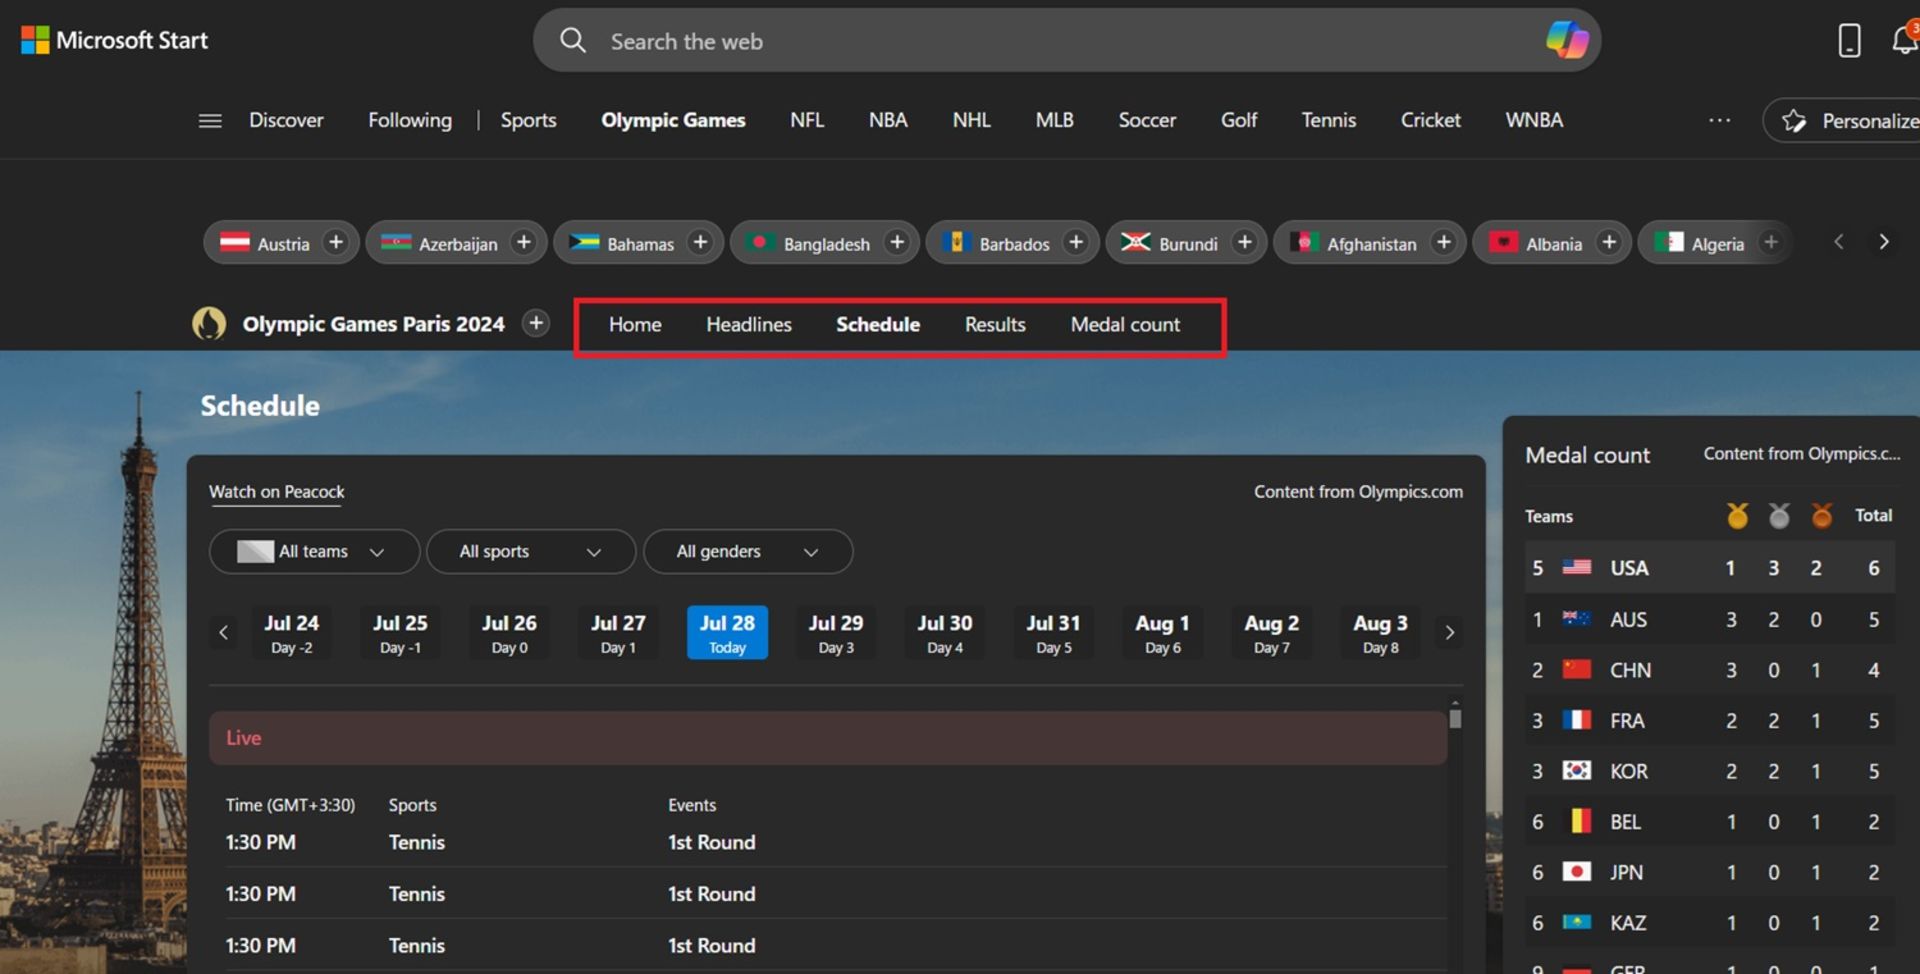
Task: Click the bronze medal column icon
Action: click(x=1821, y=515)
